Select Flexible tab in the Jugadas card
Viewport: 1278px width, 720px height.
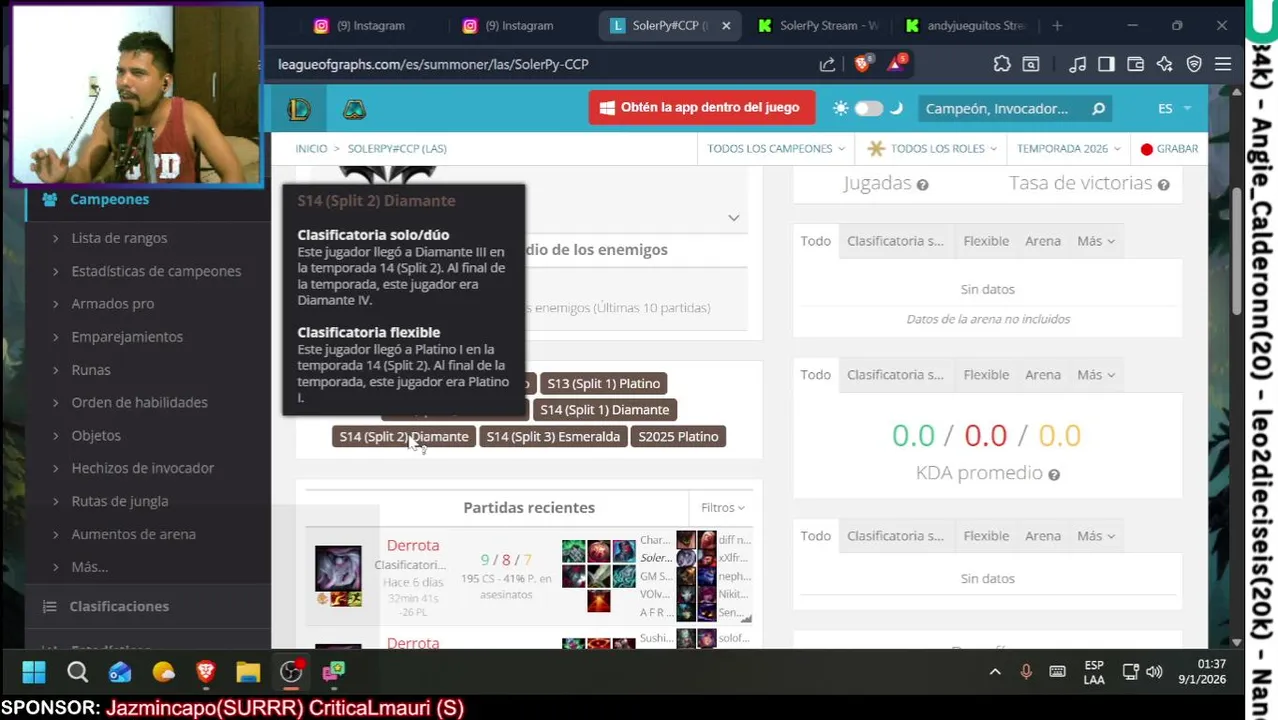(986, 241)
